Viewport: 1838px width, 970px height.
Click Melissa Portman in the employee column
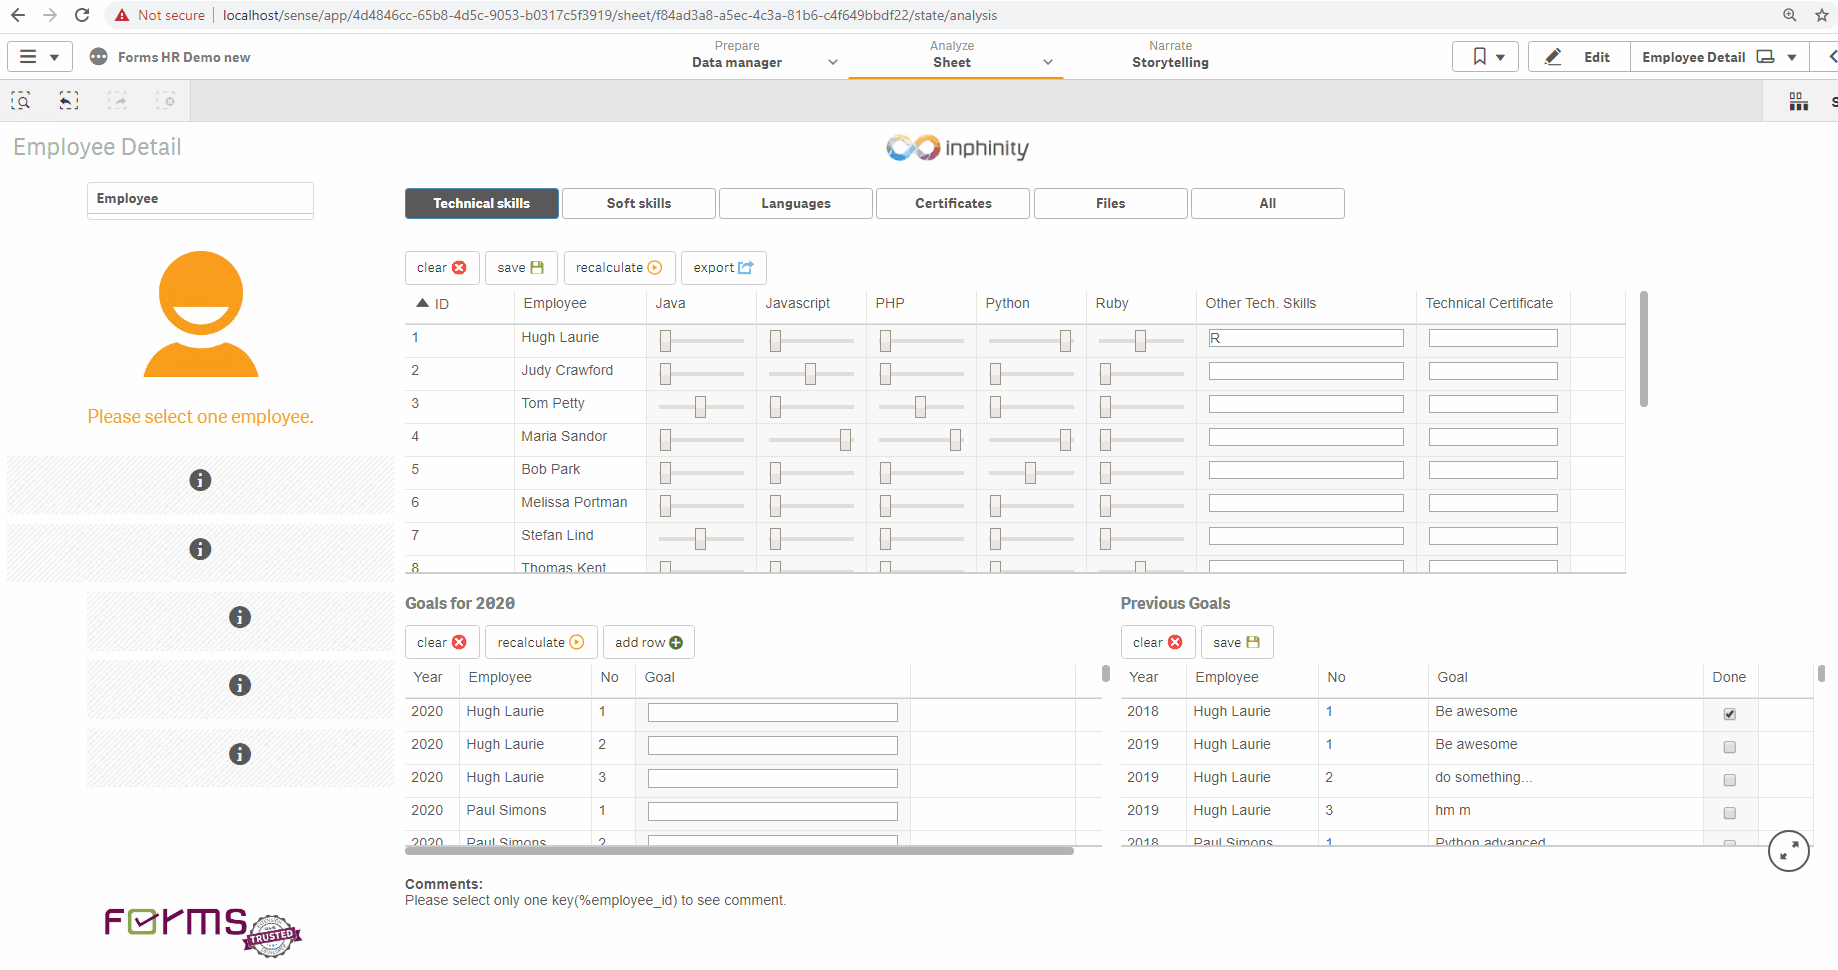574,502
